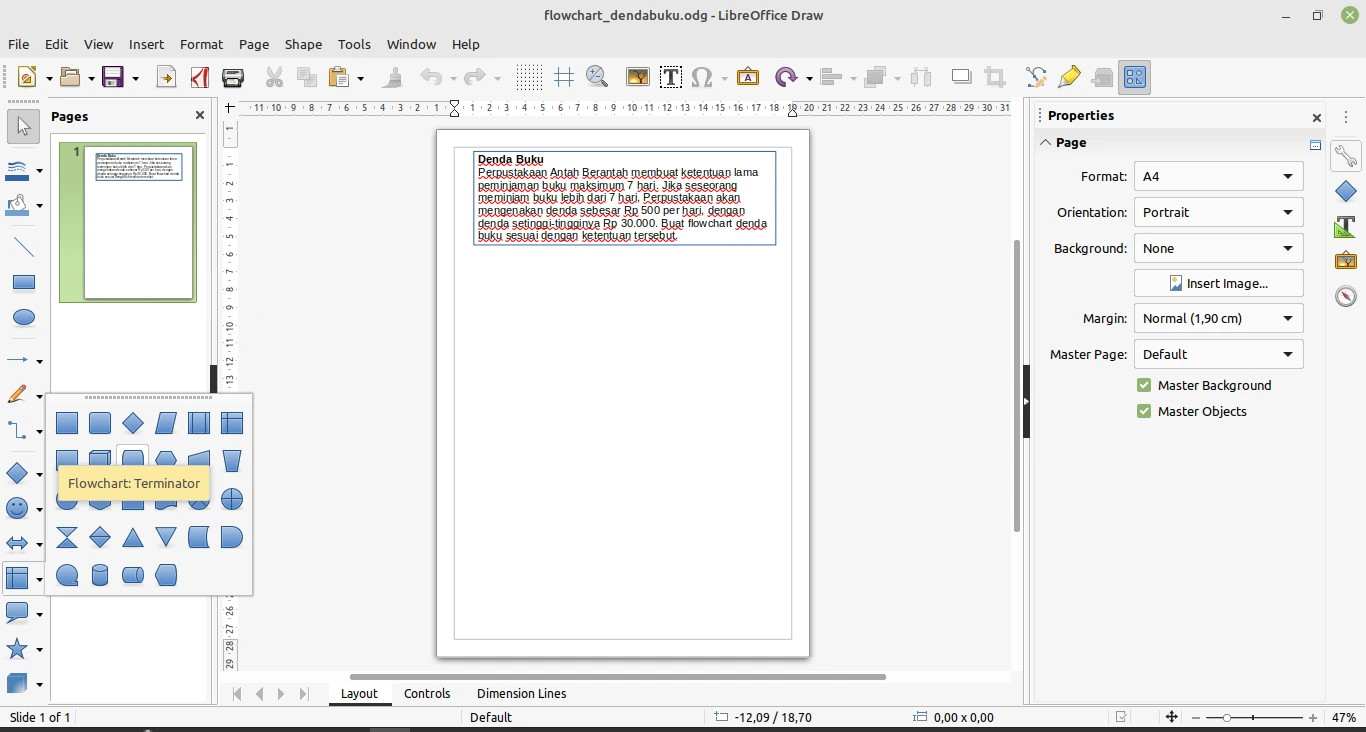This screenshot has height=732, width=1366.
Task: Select Flowchart: Display shape in popup
Action: tap(166, 575)
